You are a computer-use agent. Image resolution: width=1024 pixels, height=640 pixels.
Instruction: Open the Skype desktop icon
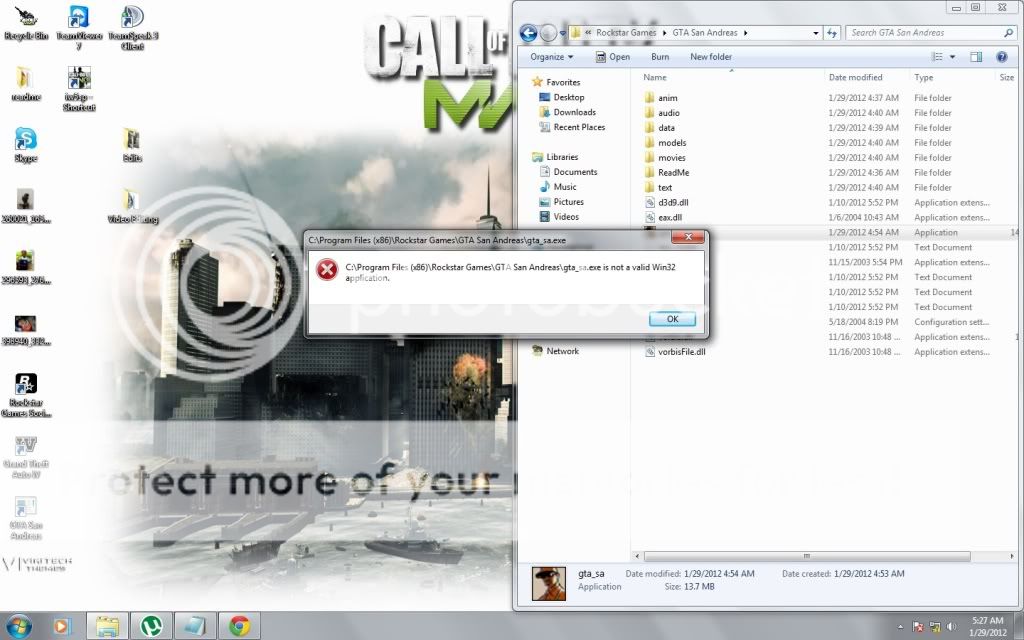click(25, 142)
